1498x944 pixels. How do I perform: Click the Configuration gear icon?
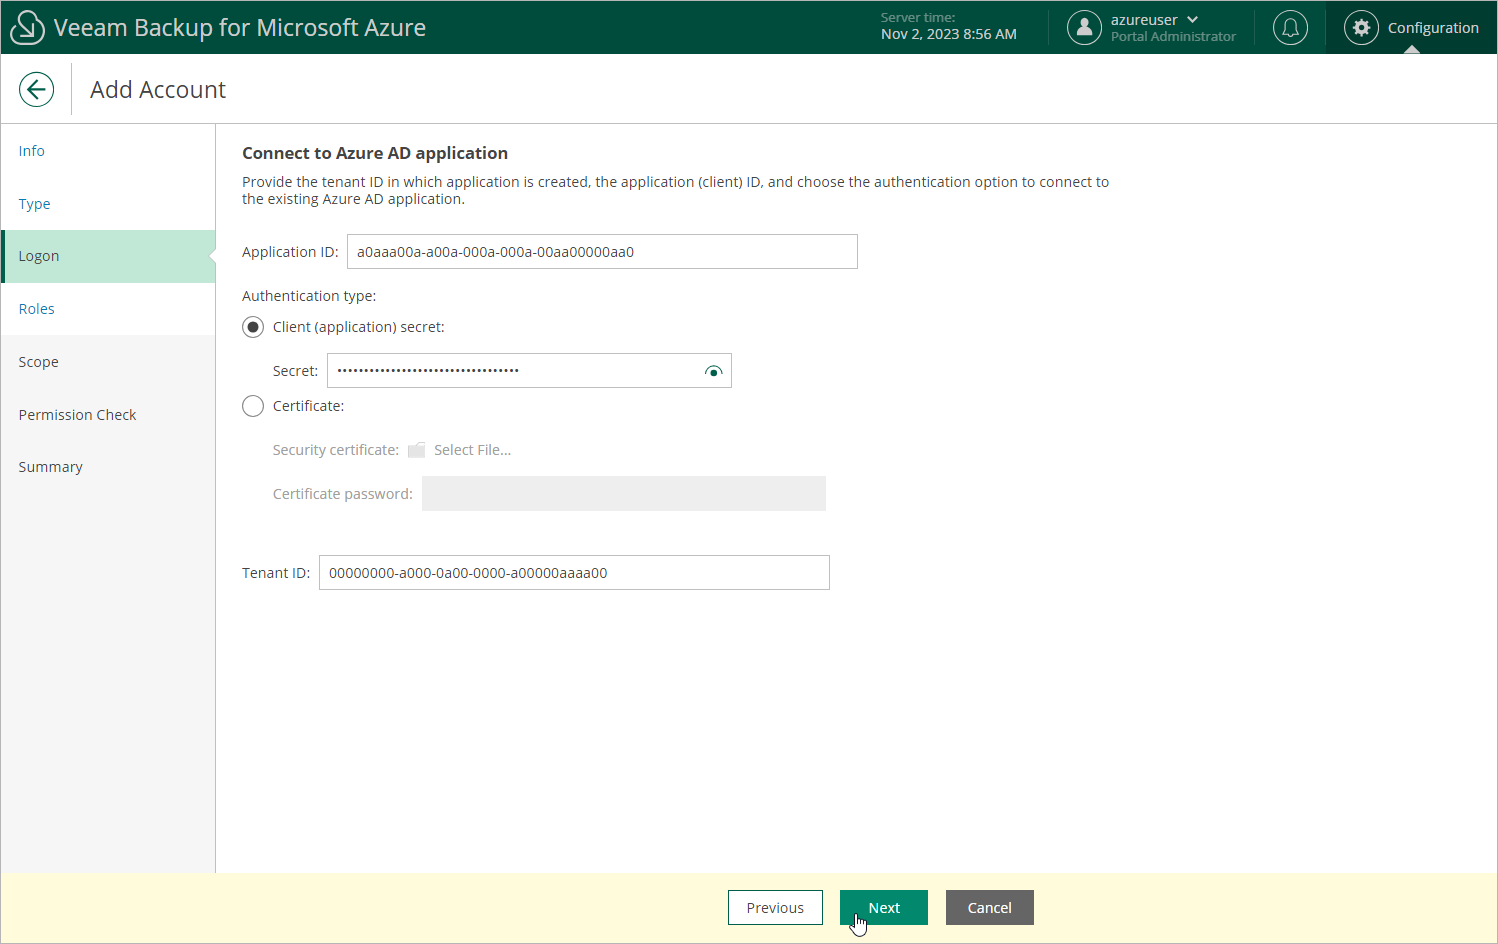[1361, 28]
